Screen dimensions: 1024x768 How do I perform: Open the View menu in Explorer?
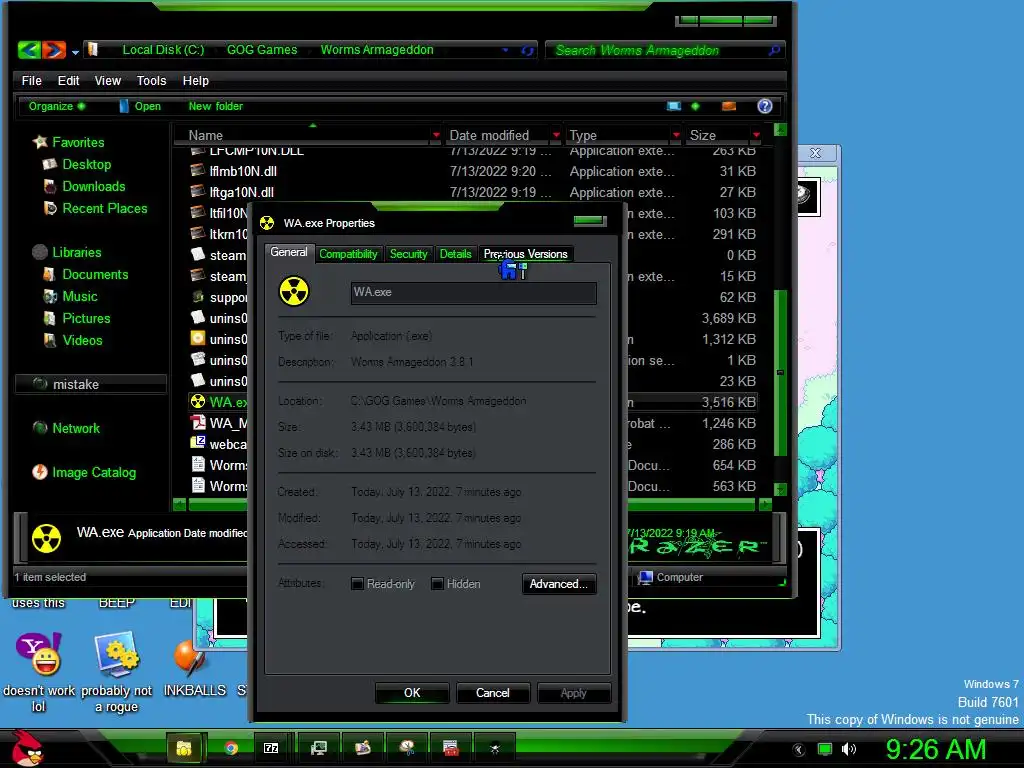coord(108,80)
